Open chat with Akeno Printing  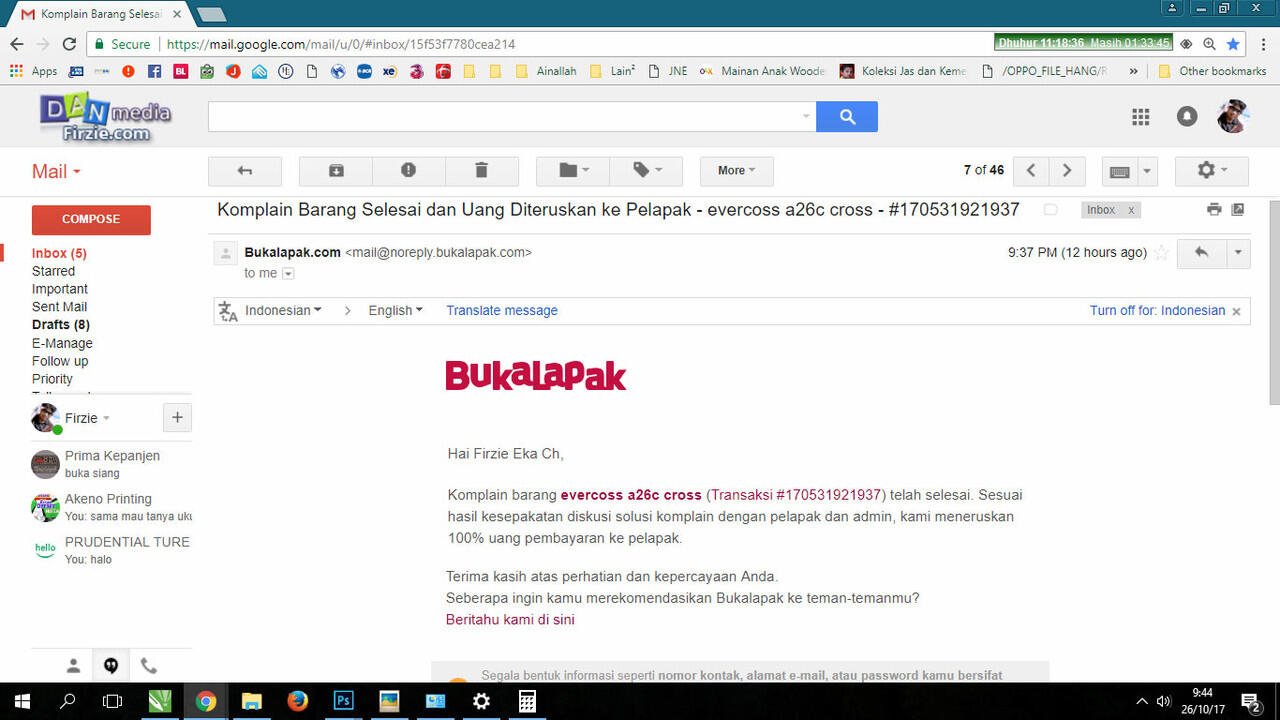coord(110,507)
